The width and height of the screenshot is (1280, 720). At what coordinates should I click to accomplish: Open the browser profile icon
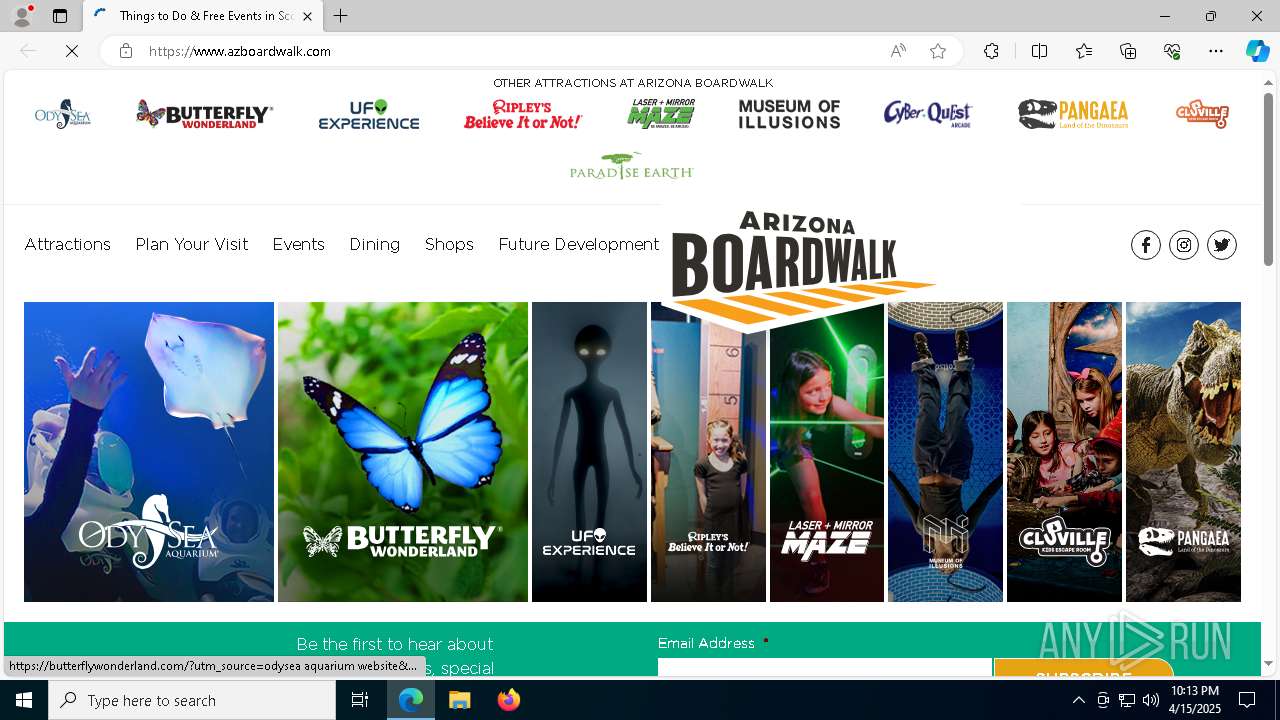[x=22, y=16]
